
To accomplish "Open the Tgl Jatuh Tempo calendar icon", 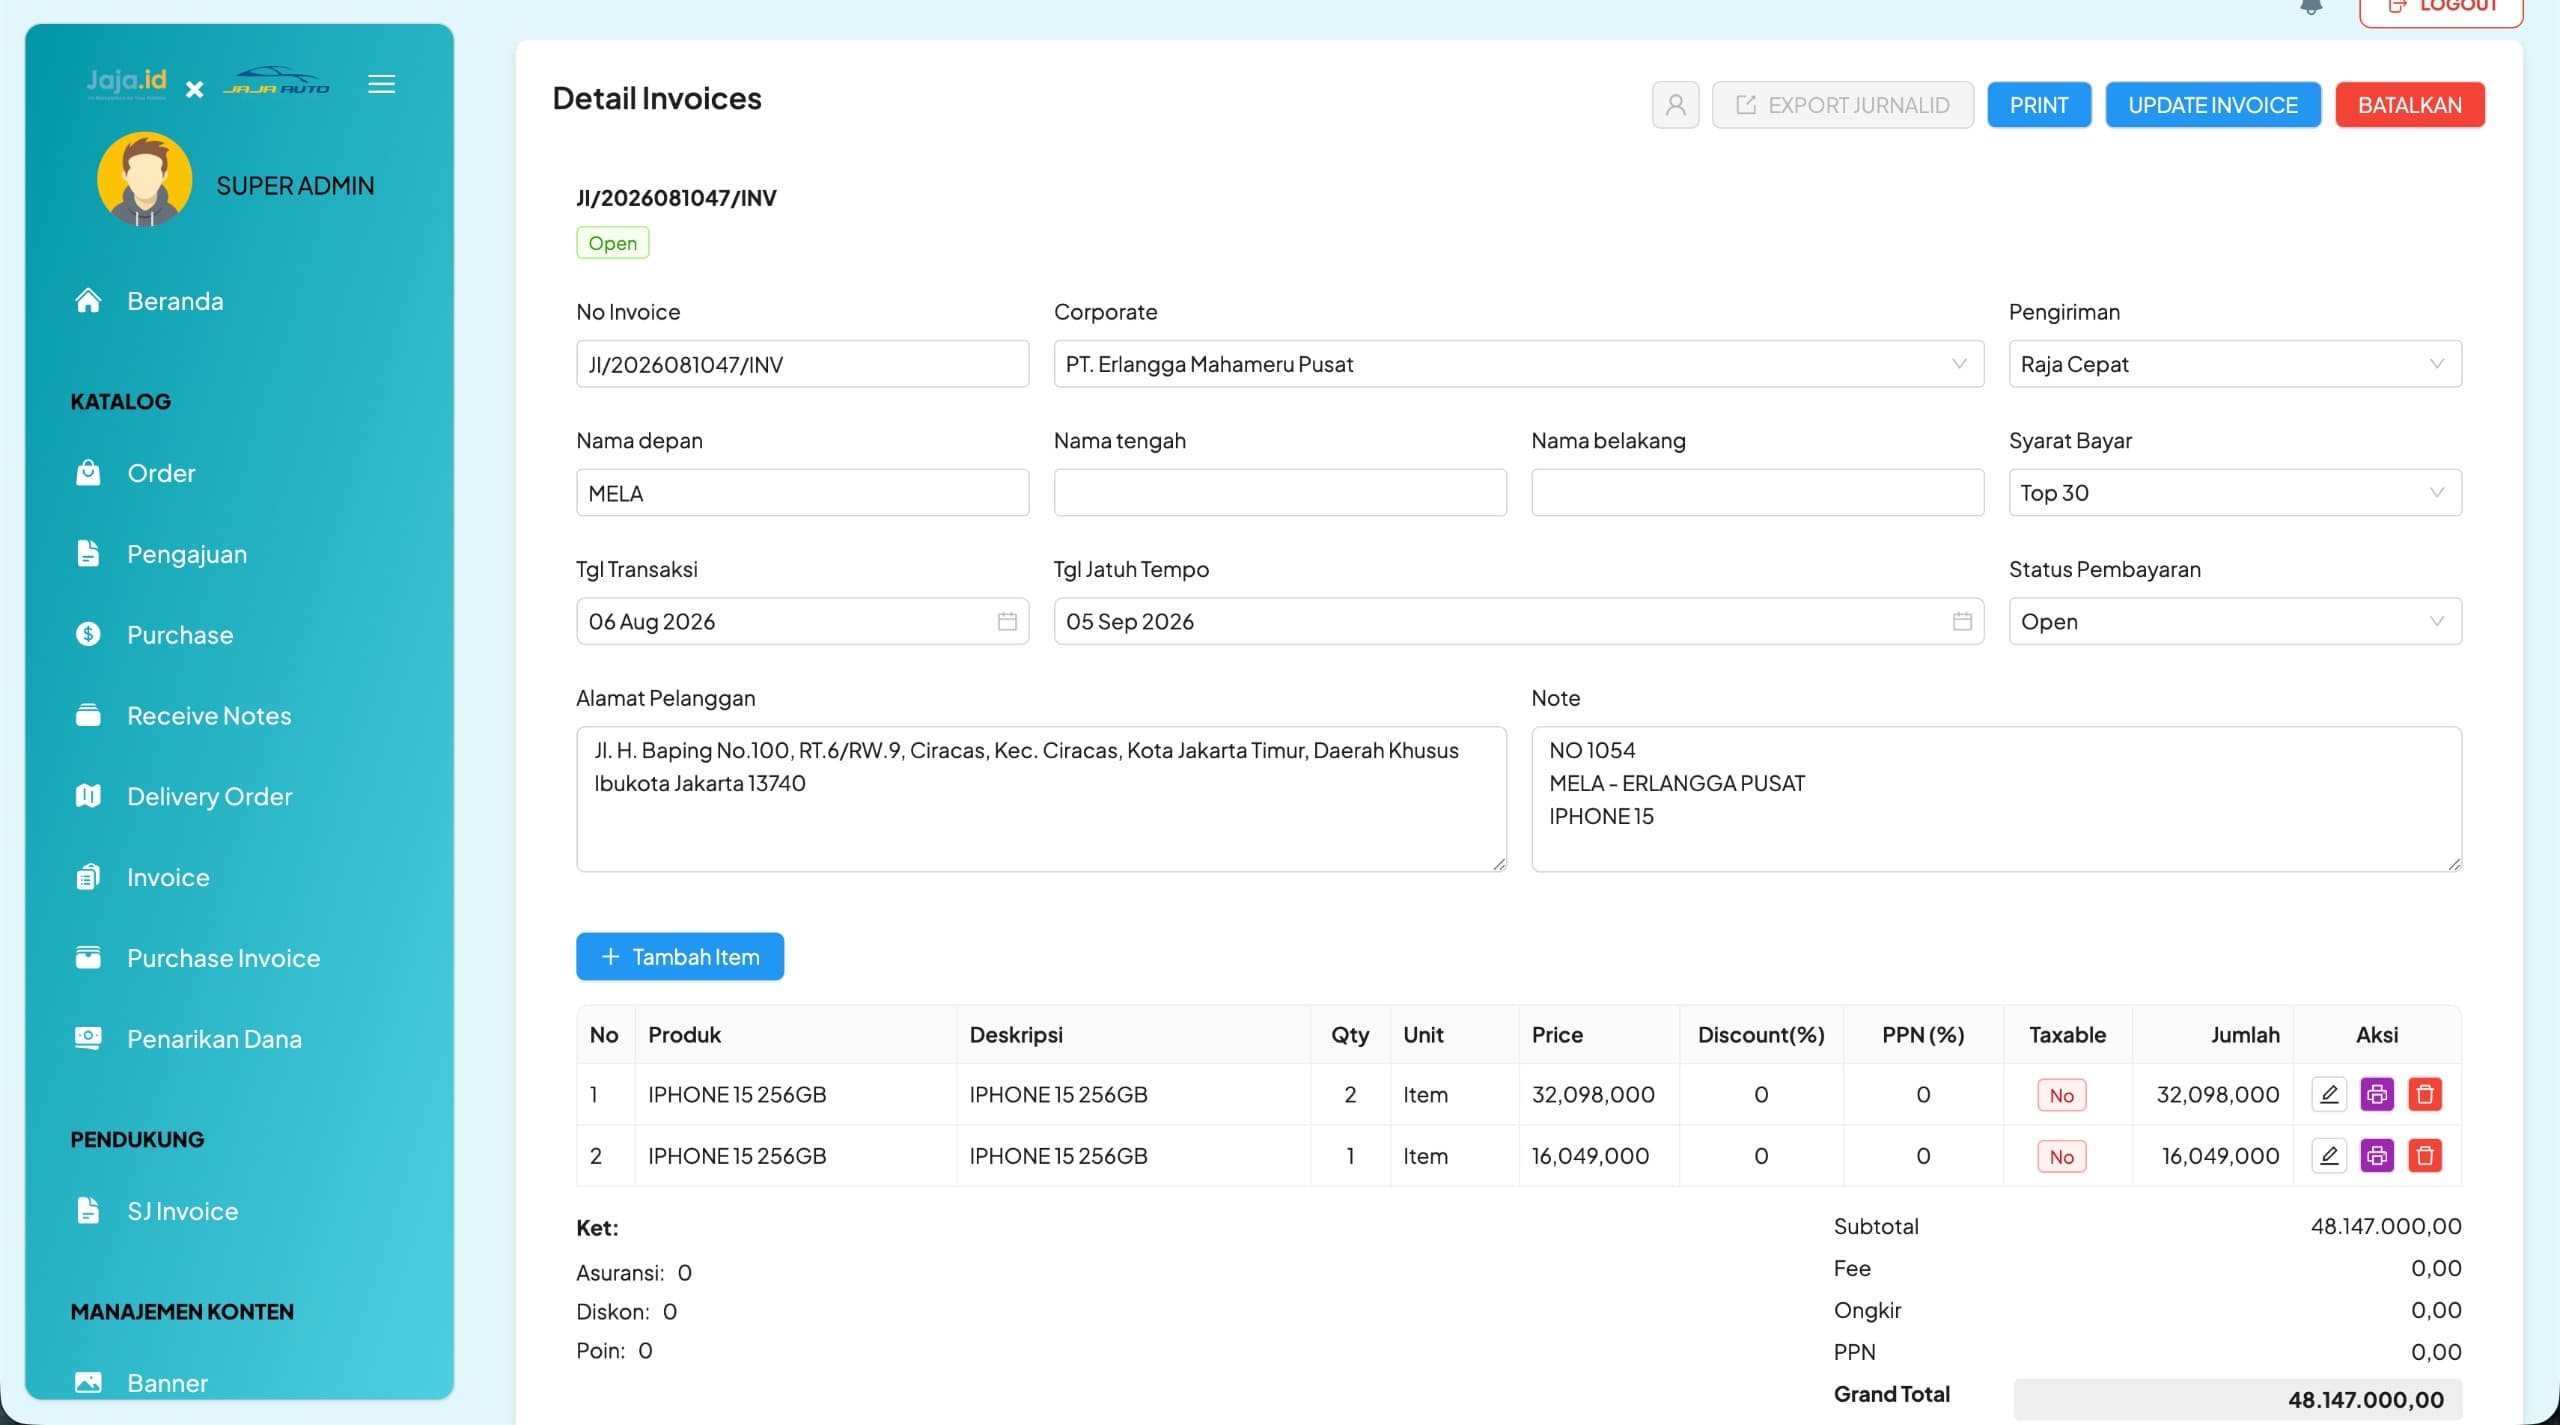I will coord(1962,621).
